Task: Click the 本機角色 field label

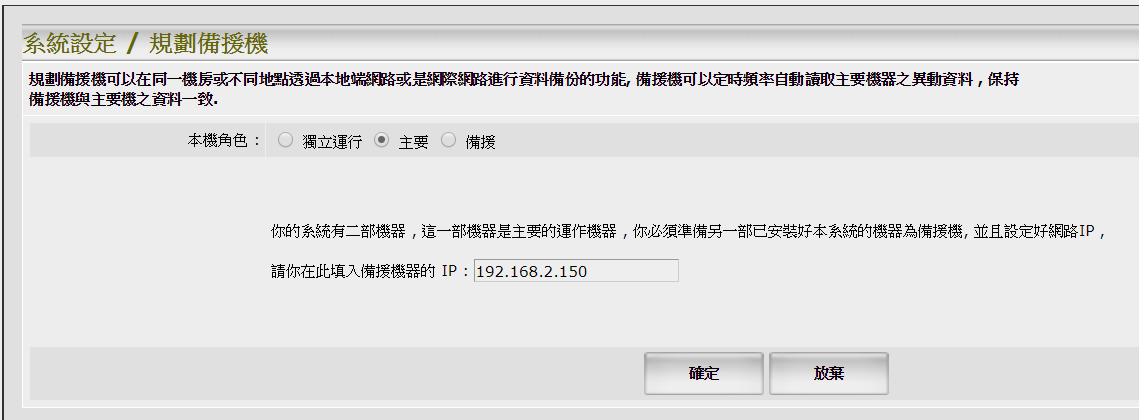Action: pos(224,141)
